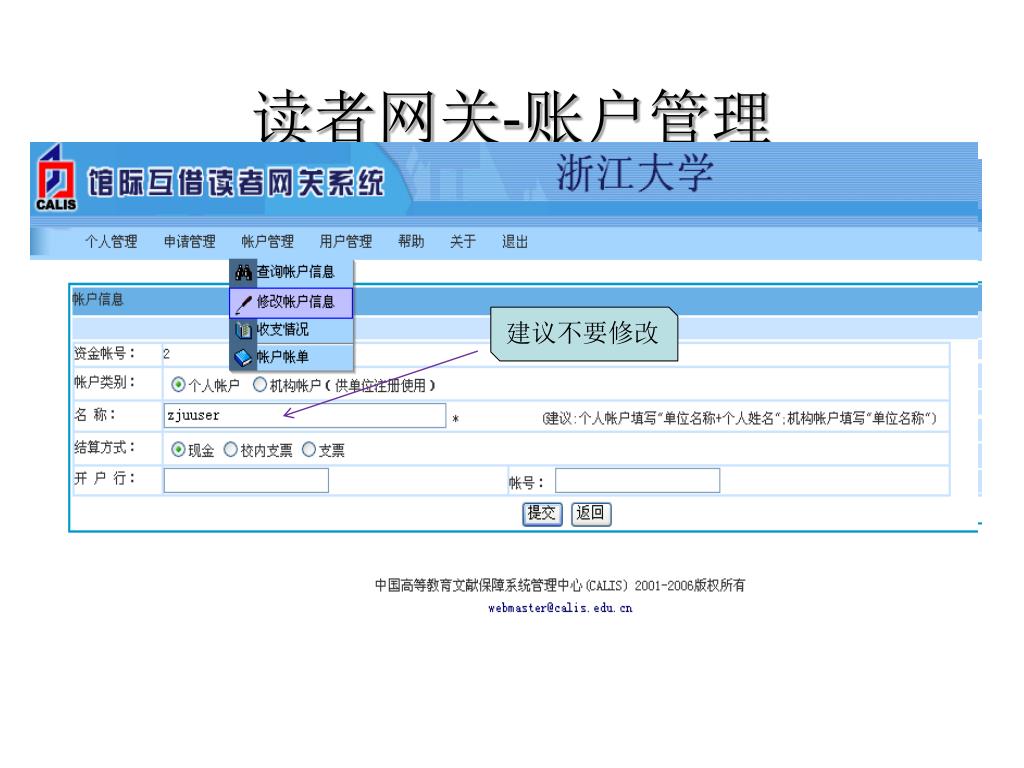
Task: Select the 个人帐户 radio button
Action: pos(178,385)
